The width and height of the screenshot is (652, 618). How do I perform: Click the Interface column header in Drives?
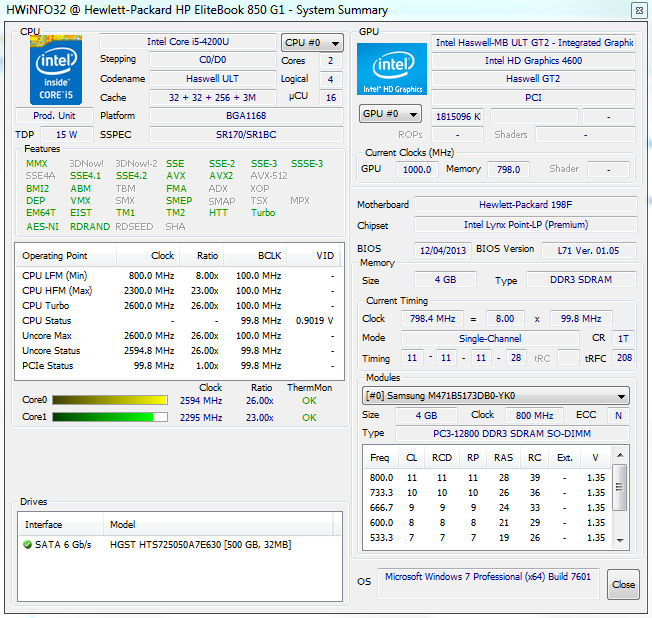[x=61, y=524]
